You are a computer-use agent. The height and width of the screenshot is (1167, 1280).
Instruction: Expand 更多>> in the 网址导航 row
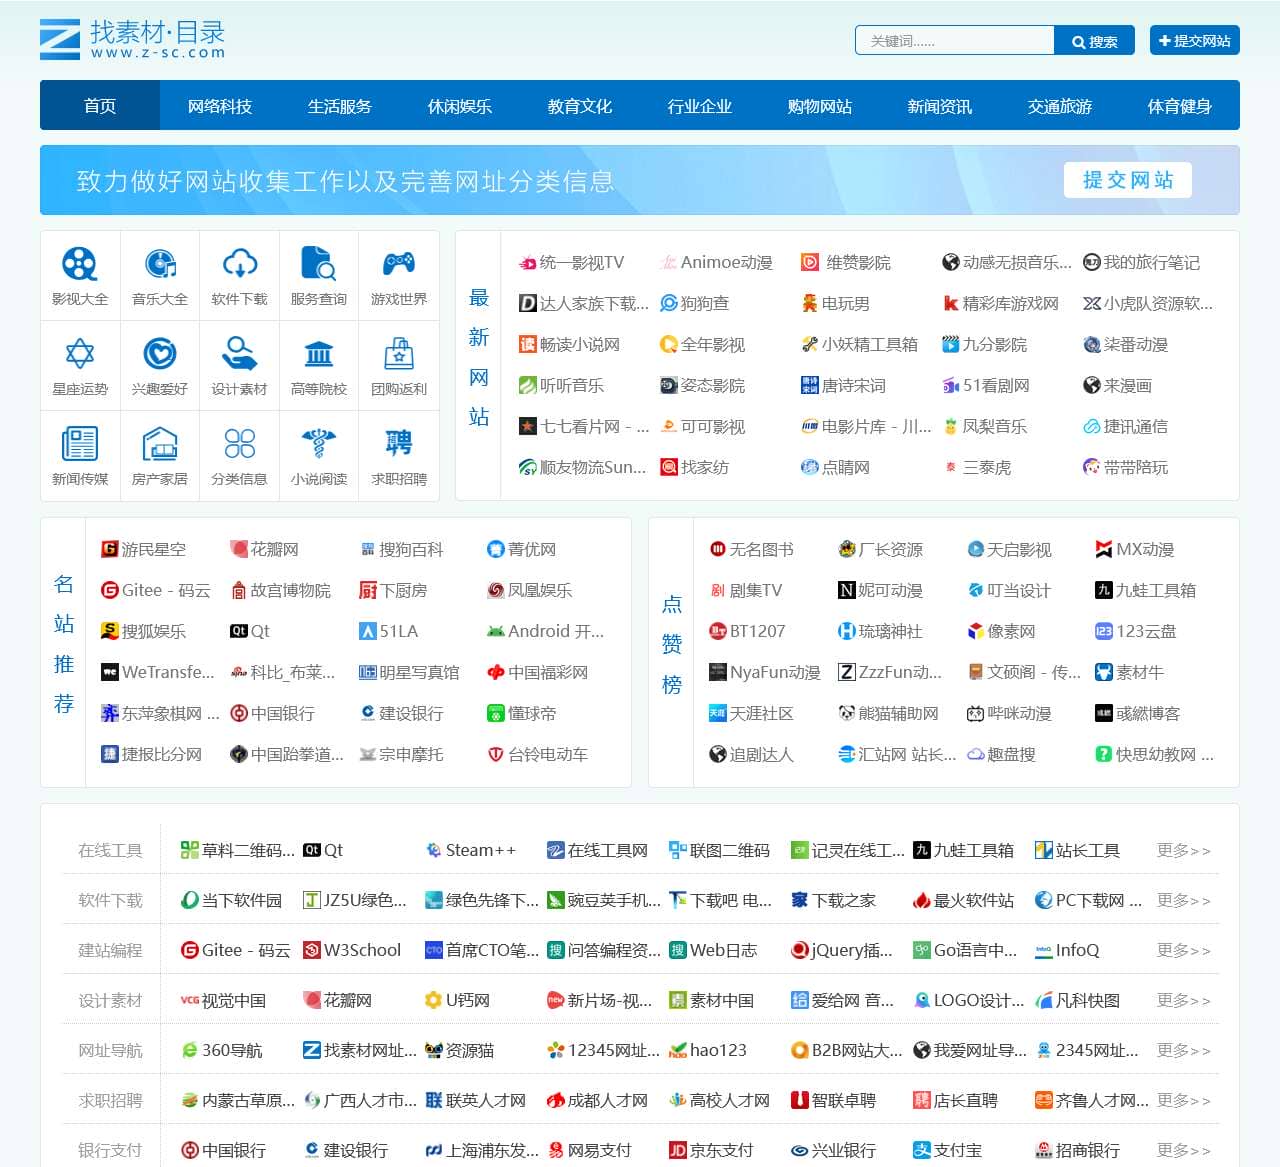(1184, 1050)
